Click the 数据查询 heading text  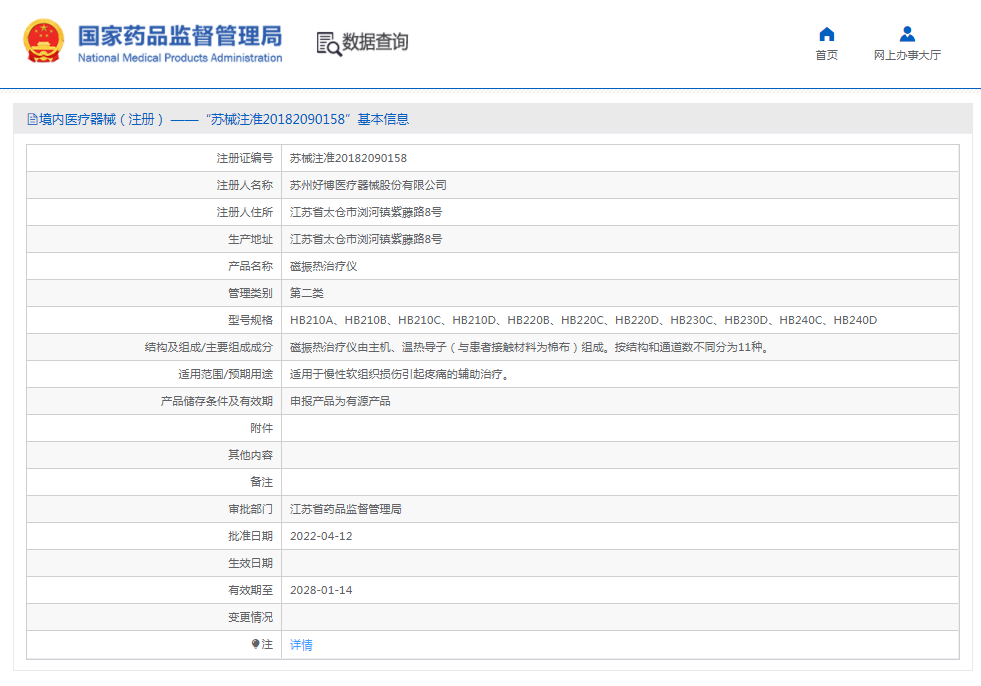point(375,42)
